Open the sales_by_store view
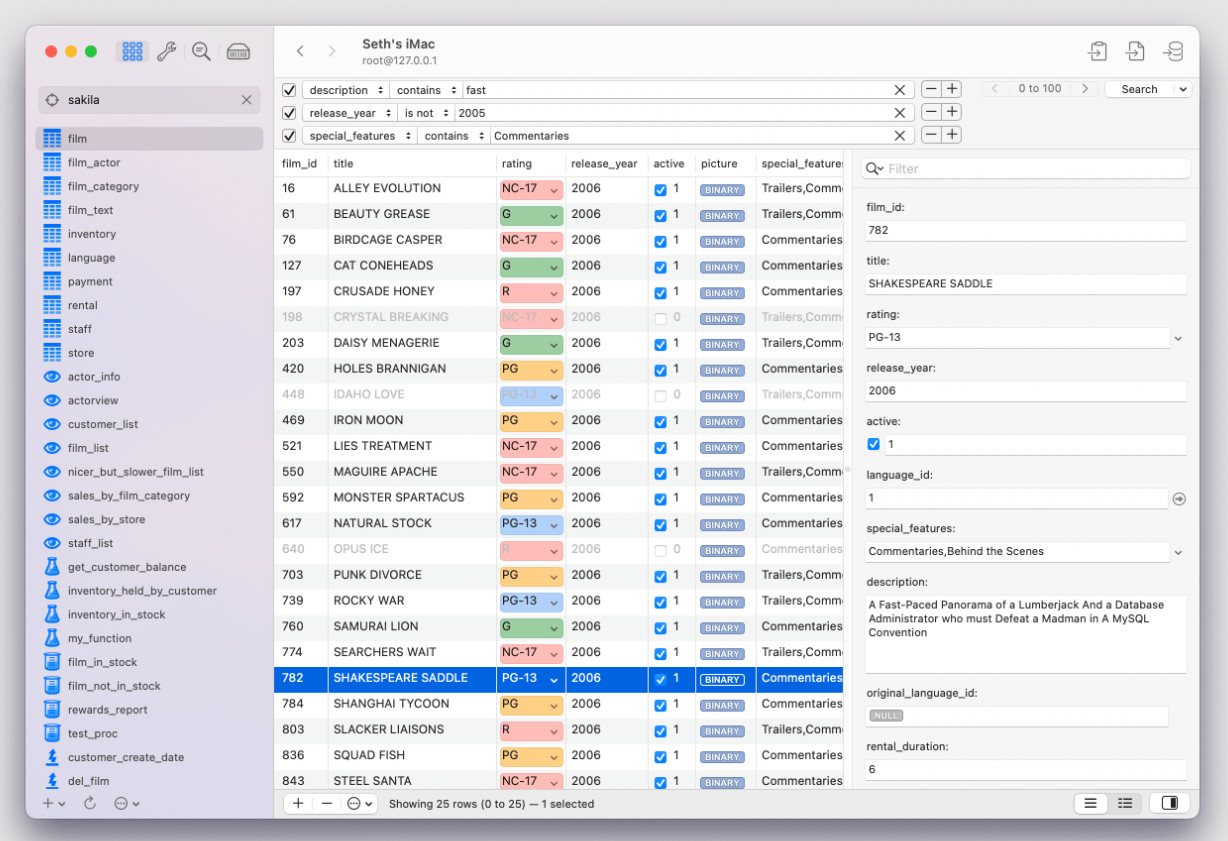Image resolution: width=1228 pixels, height=841 pixels. pyautogui.click(x=106, y=519)
